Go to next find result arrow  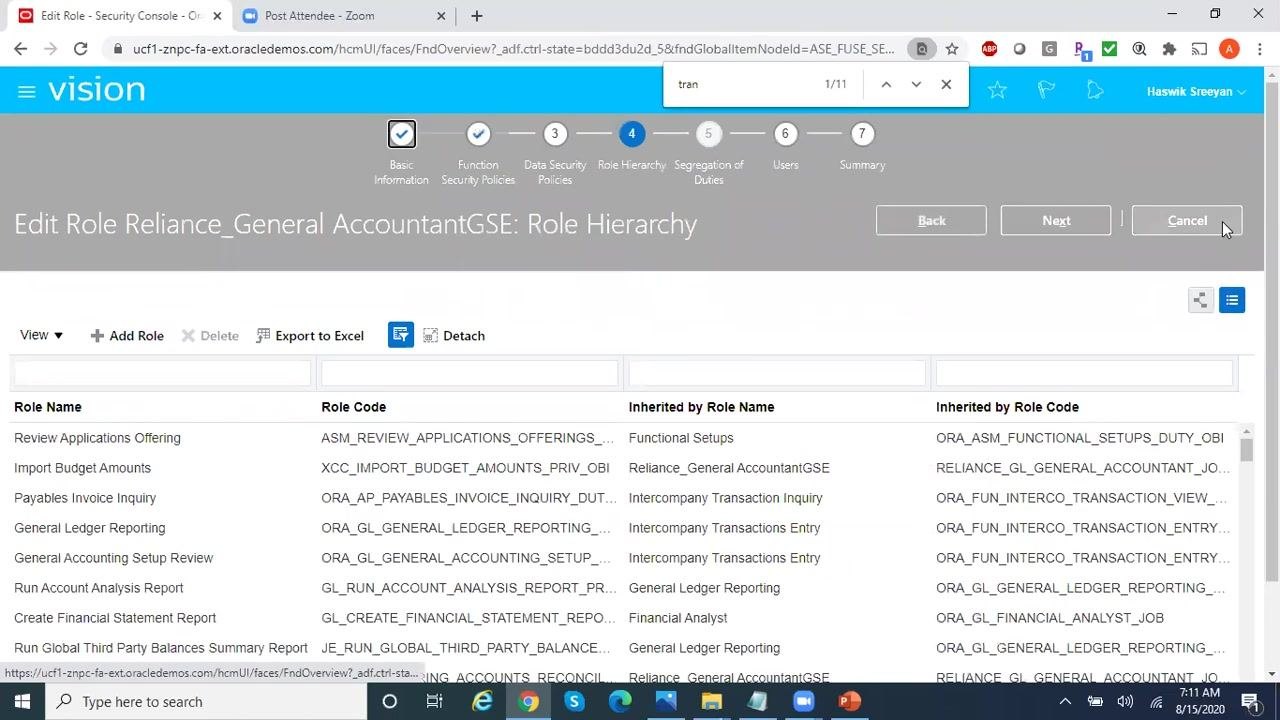click(x=916, y=85)
